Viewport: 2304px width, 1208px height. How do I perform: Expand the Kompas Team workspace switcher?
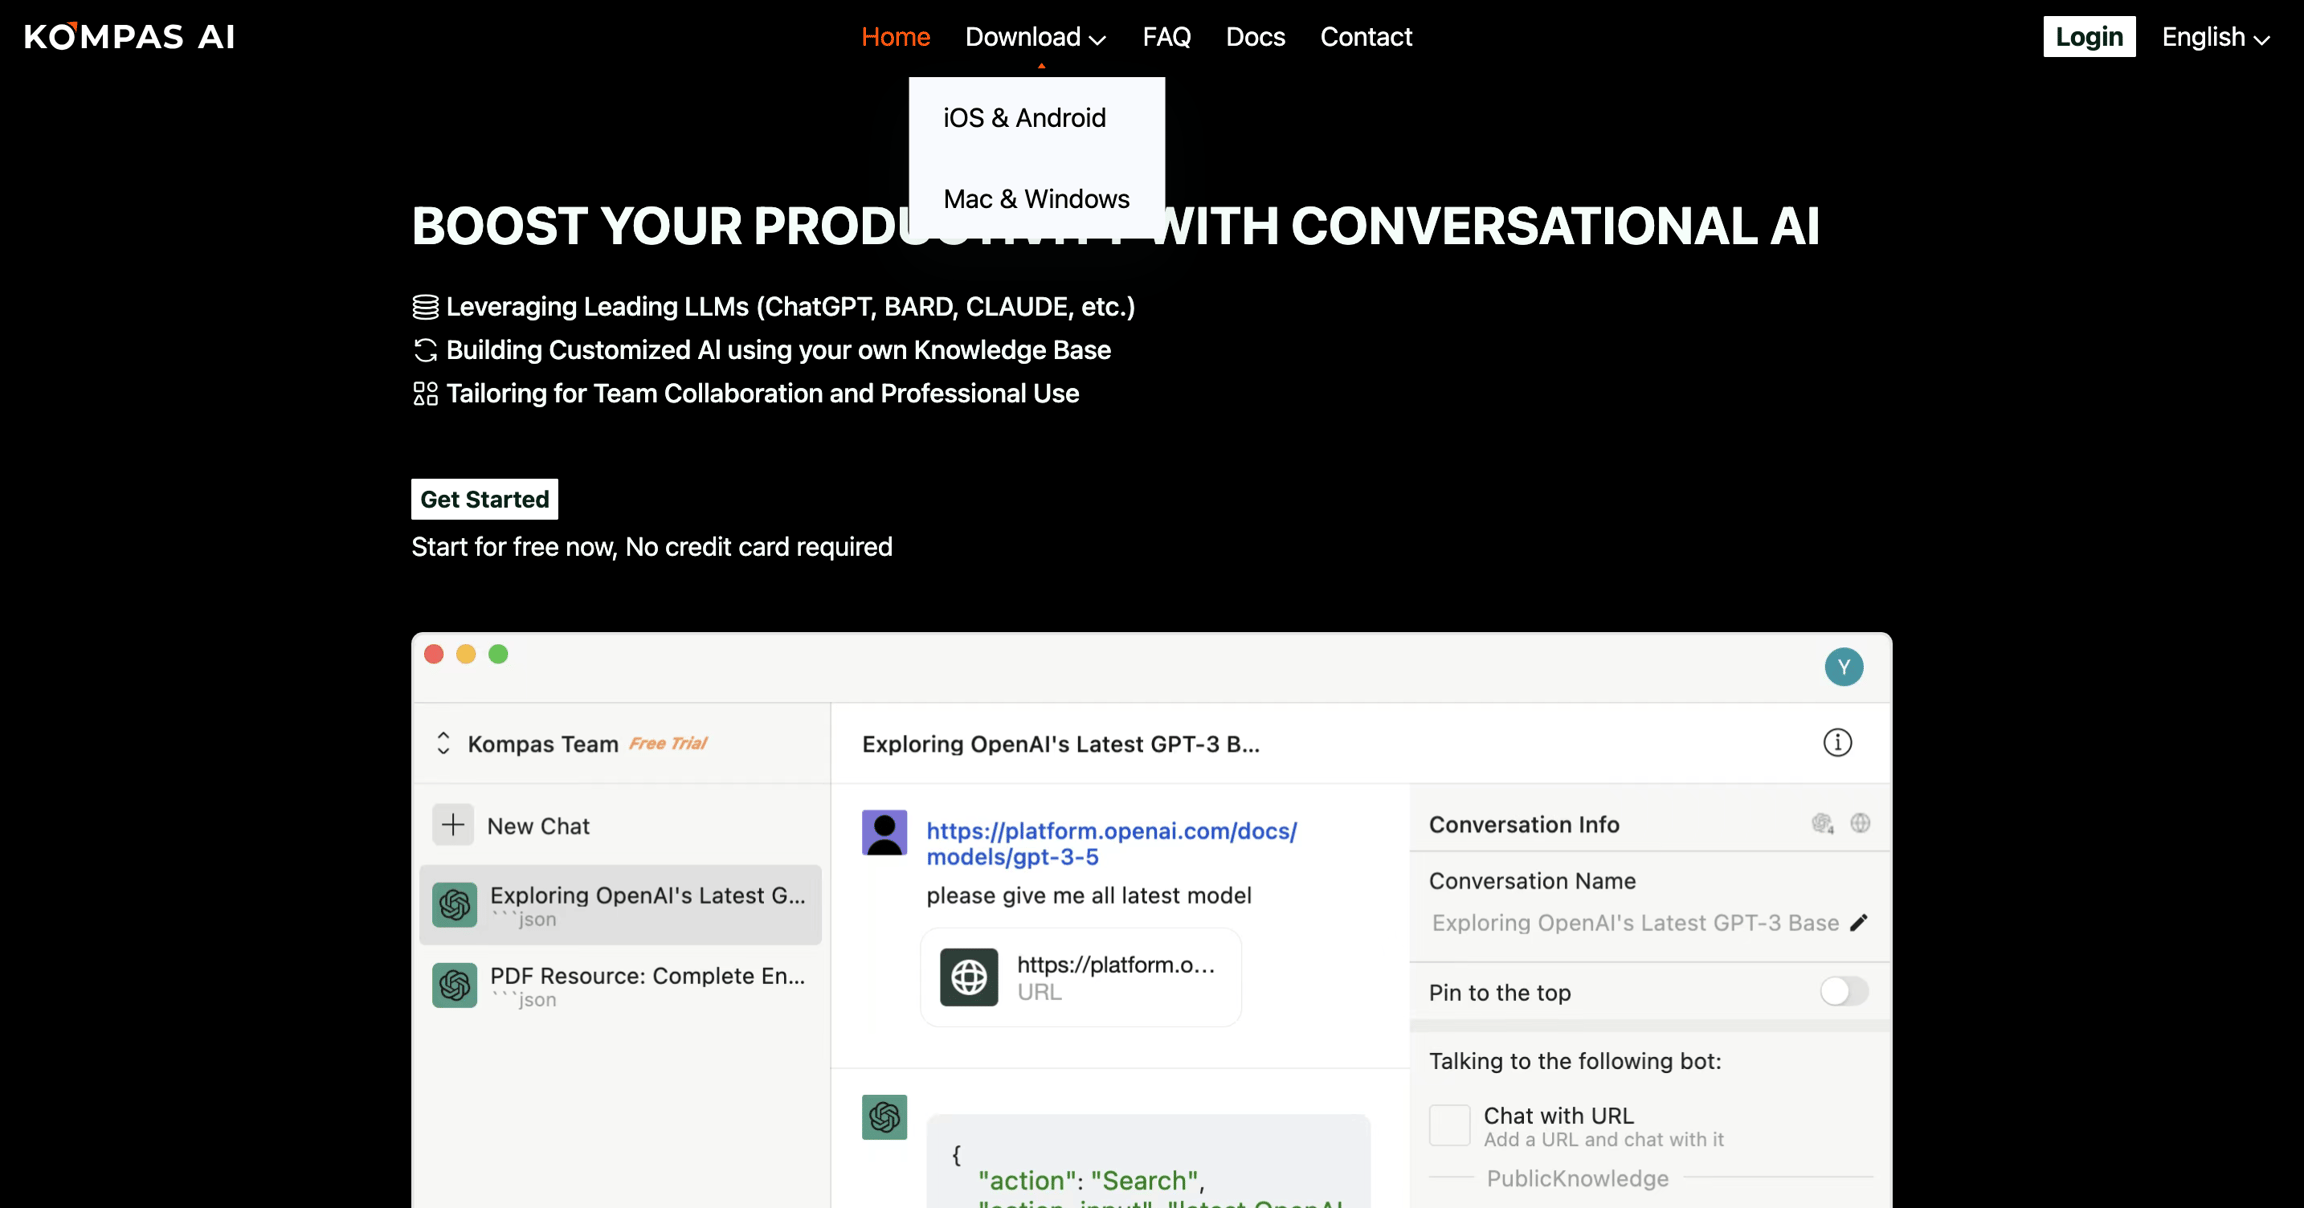(x=443, y=743)
